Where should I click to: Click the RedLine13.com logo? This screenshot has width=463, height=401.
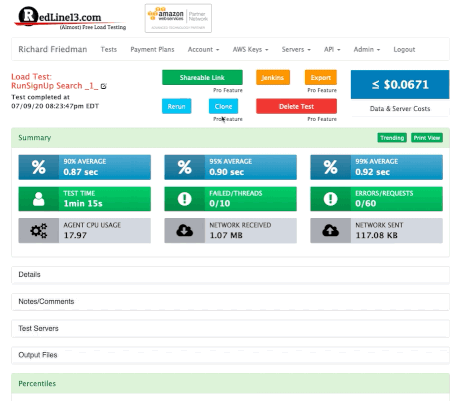pyautogui.click(x=71, y=19)
